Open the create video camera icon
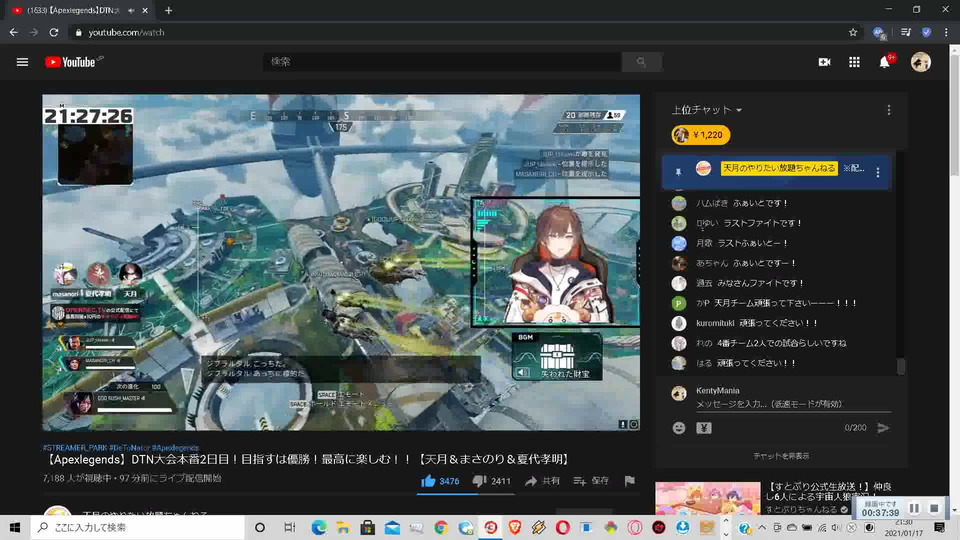960x540 pixels. point(824,62)
